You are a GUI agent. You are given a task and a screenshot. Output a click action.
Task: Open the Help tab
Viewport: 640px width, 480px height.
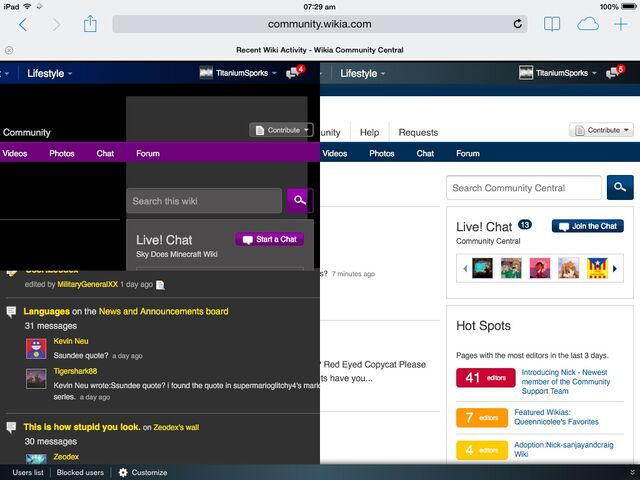[x=369, y=133]
